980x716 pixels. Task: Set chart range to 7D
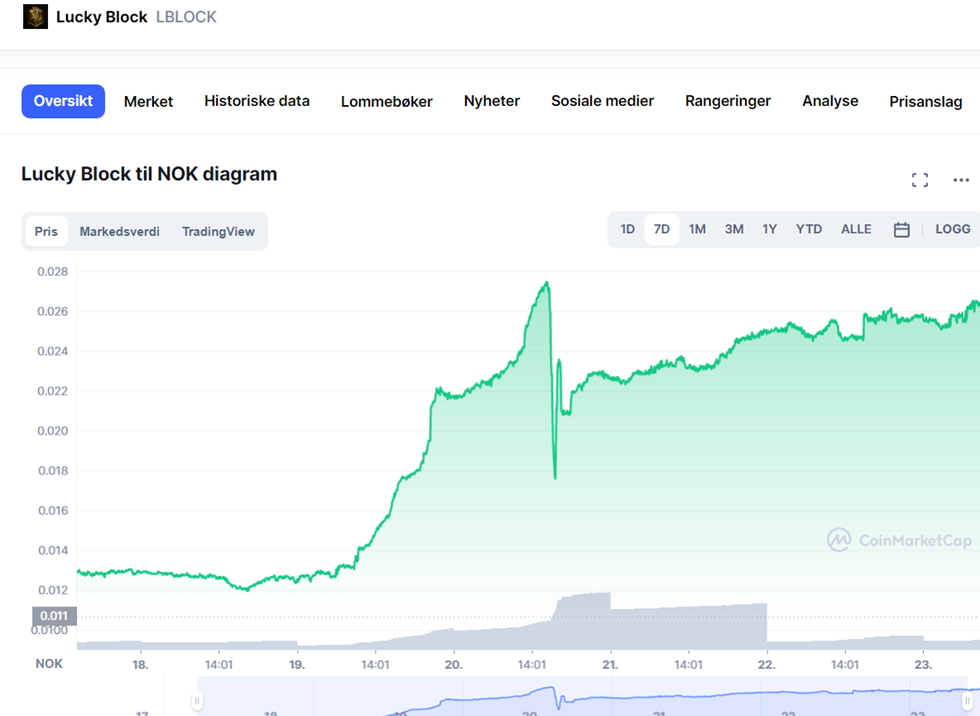click(x=662, y=229)
